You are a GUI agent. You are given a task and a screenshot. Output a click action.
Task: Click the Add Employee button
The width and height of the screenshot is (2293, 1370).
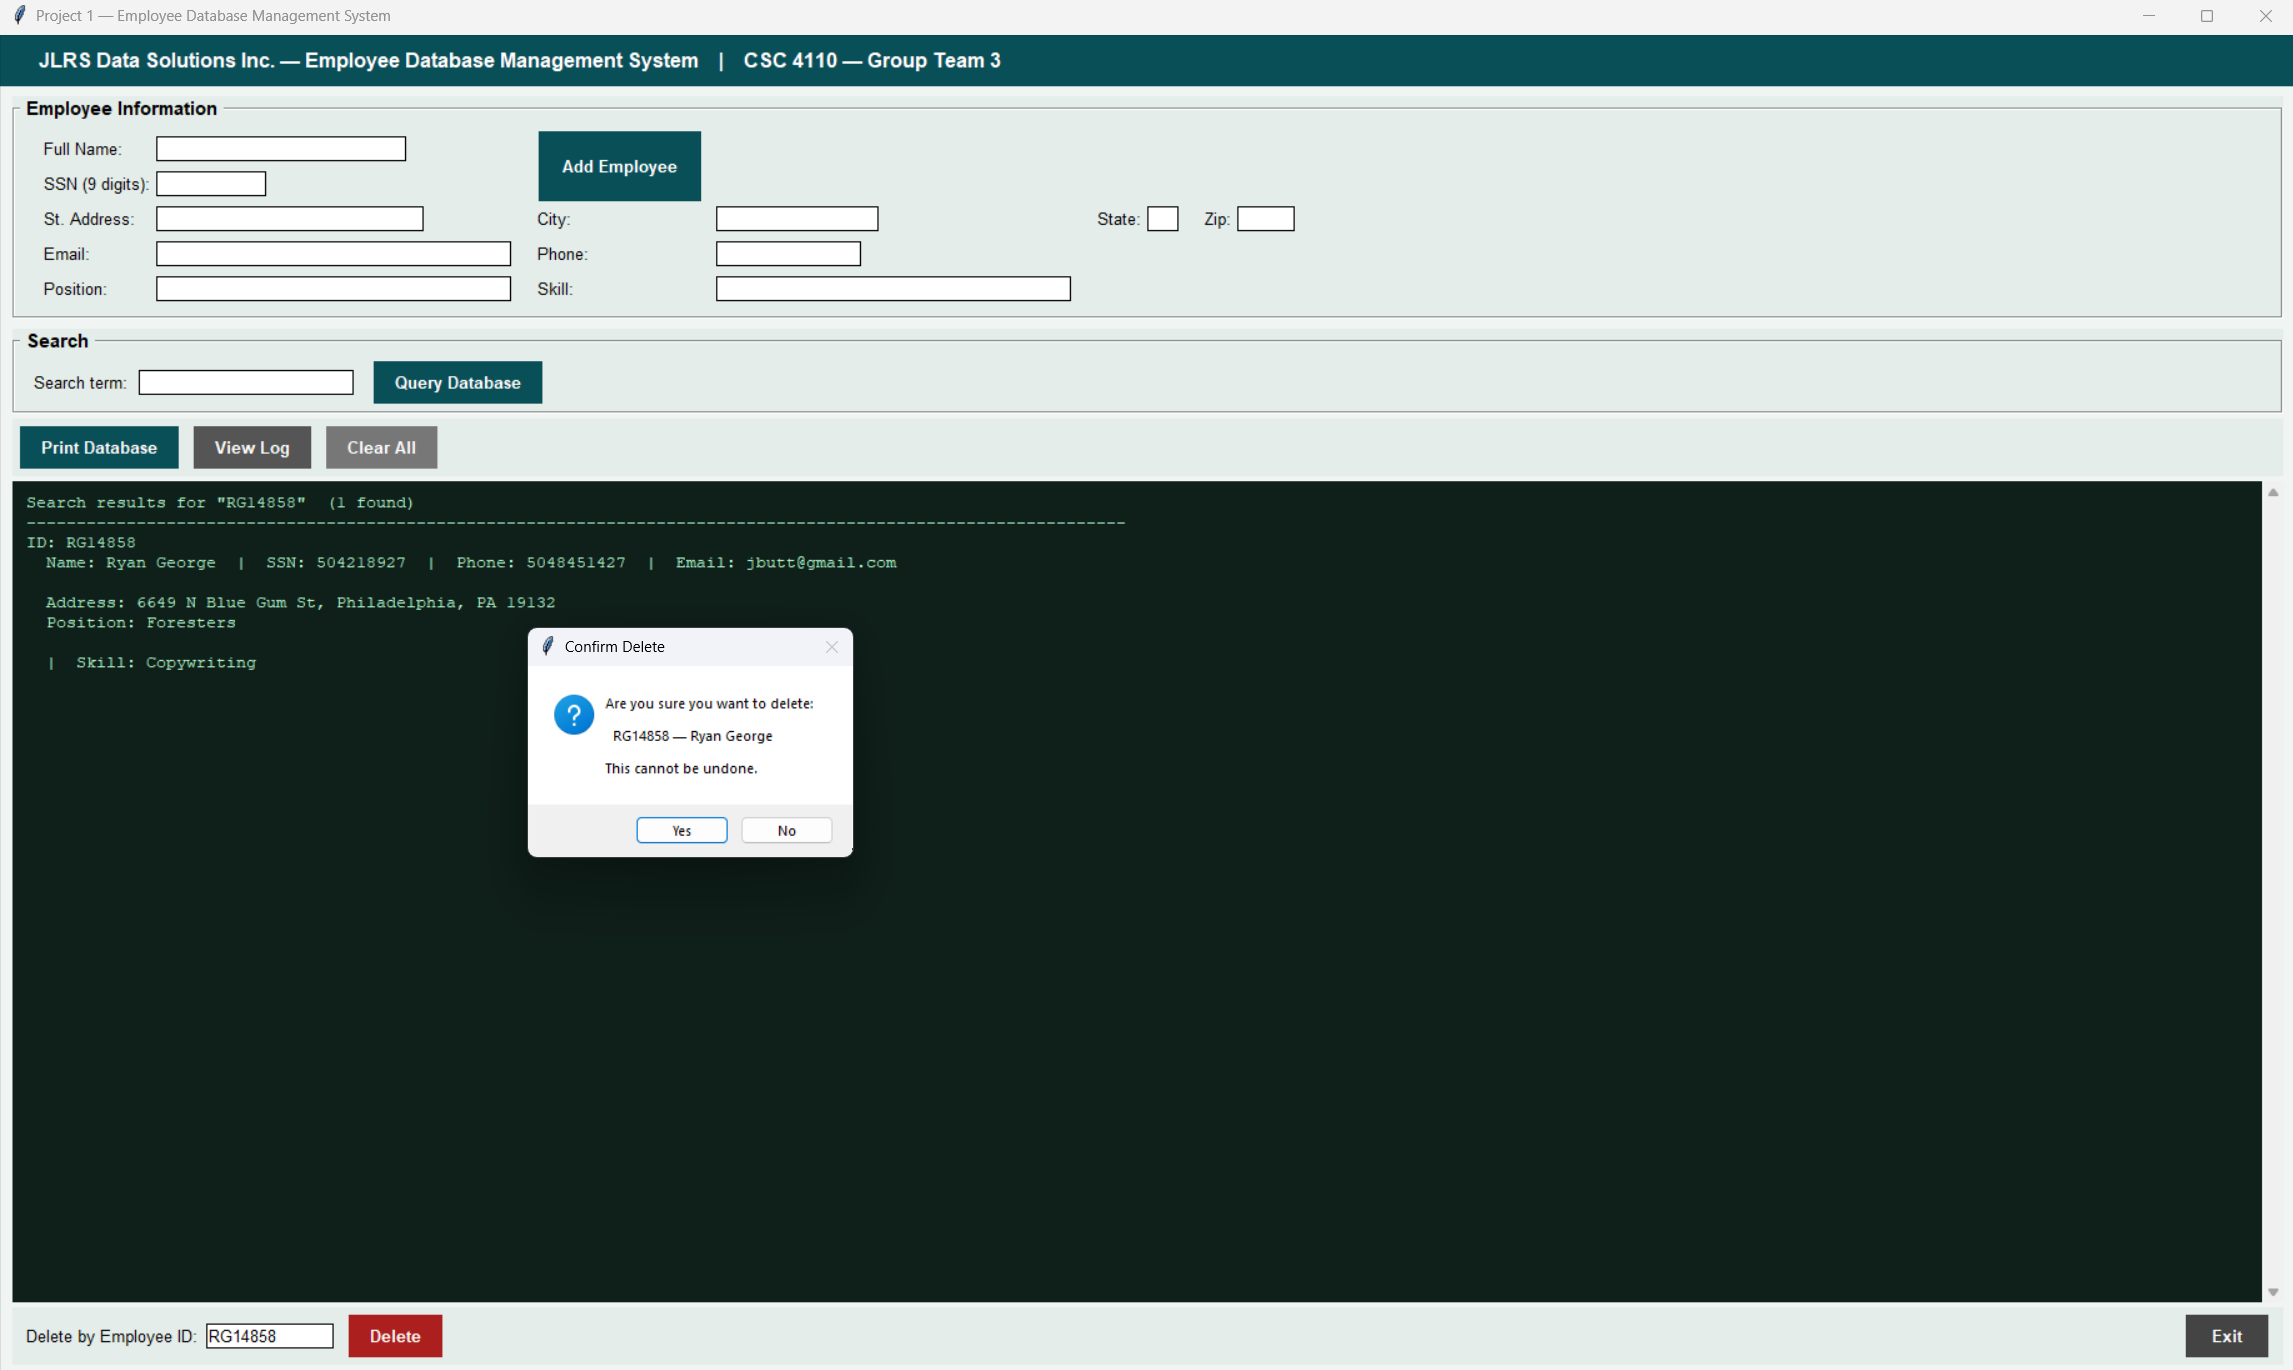(x=619, y=165)
